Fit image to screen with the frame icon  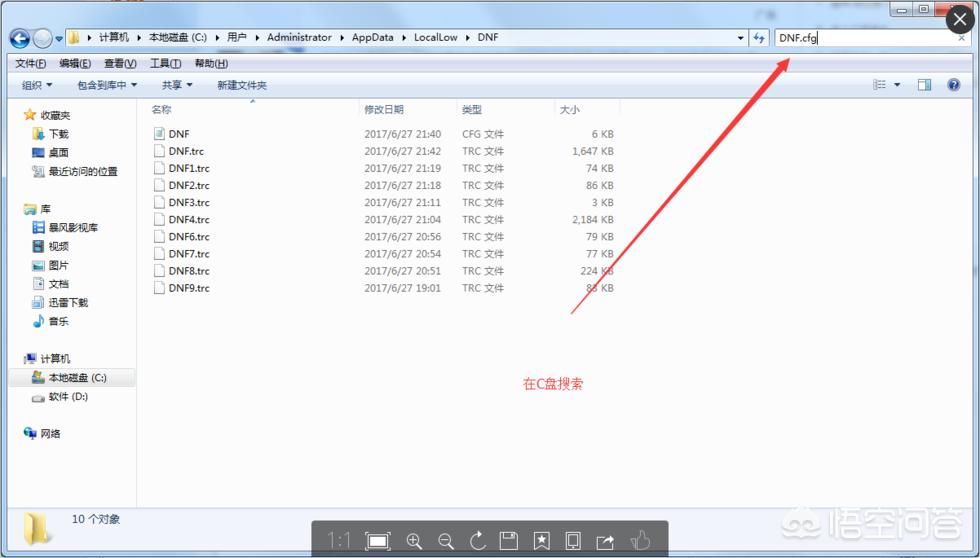(x=378, y=541)
